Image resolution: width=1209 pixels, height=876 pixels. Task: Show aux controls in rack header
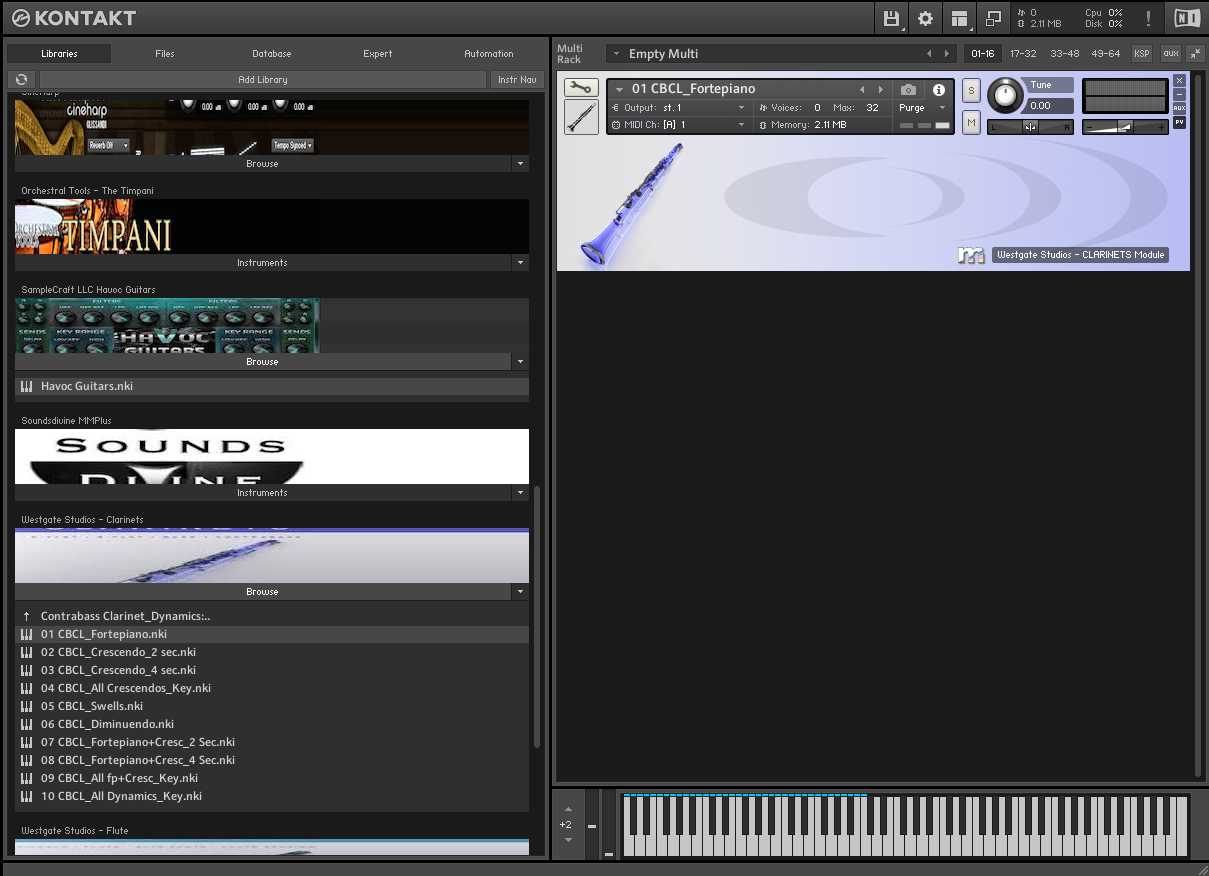1170,53
